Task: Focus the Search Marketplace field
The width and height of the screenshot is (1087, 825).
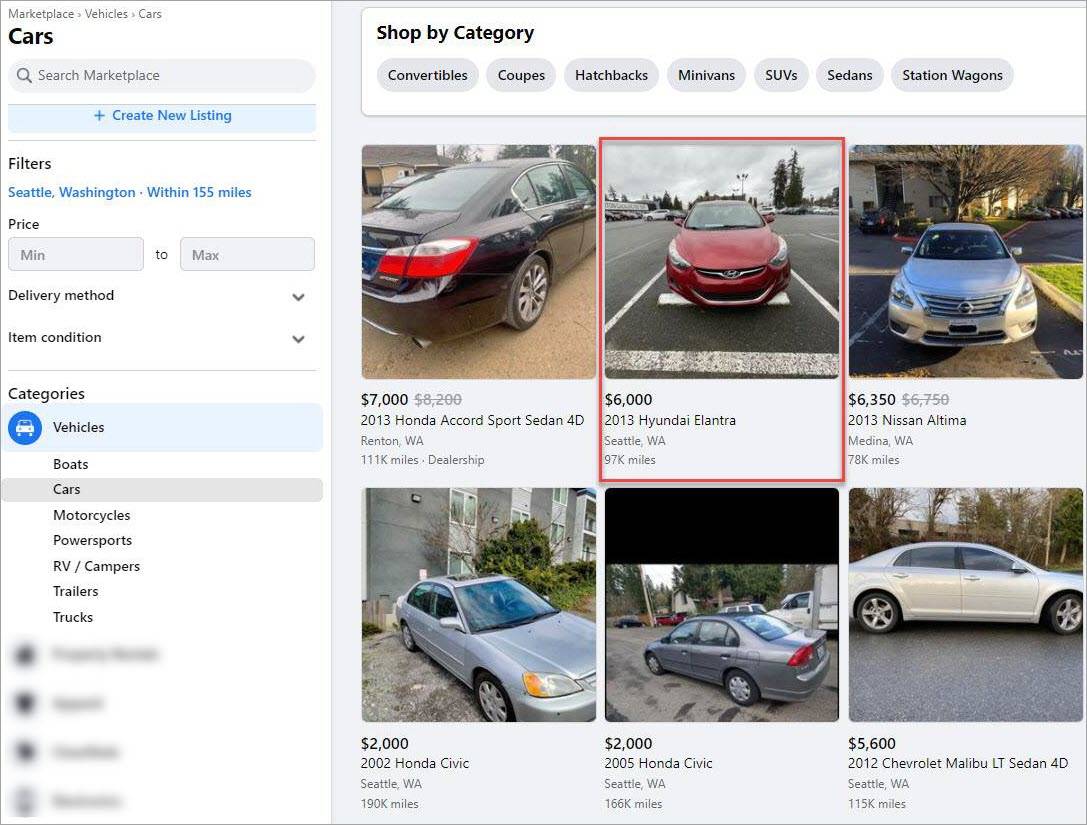Action: coord(162,76)
